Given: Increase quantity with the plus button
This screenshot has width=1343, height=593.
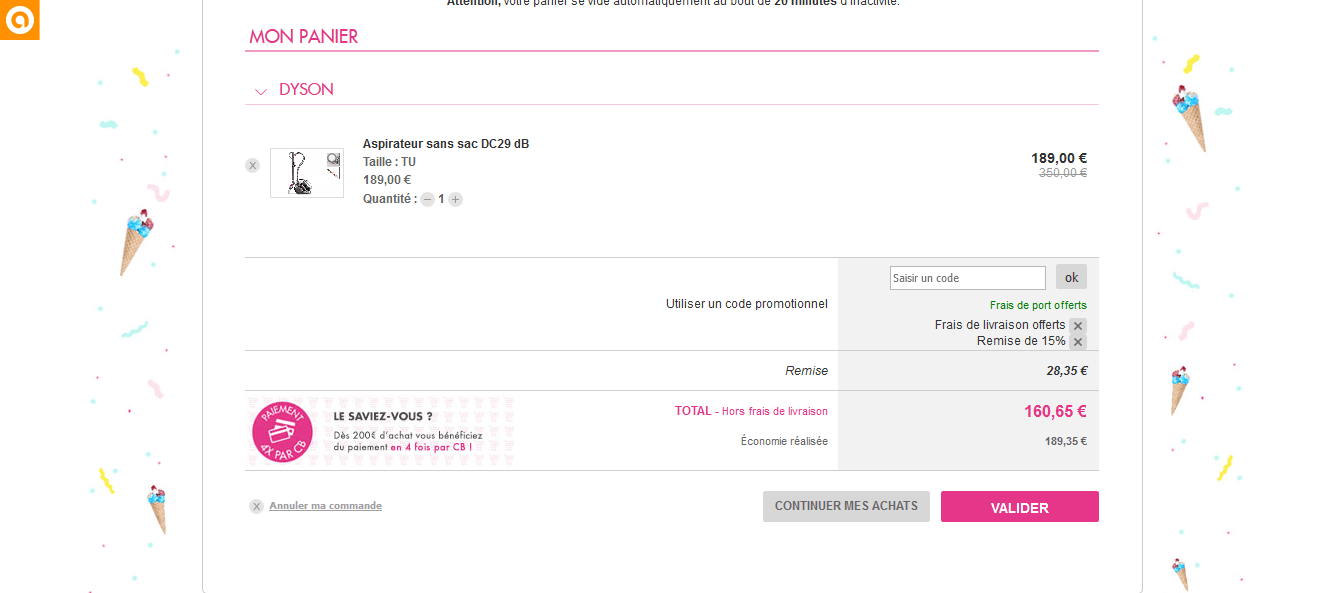Looking at the screenshot, I should (456, 199).
